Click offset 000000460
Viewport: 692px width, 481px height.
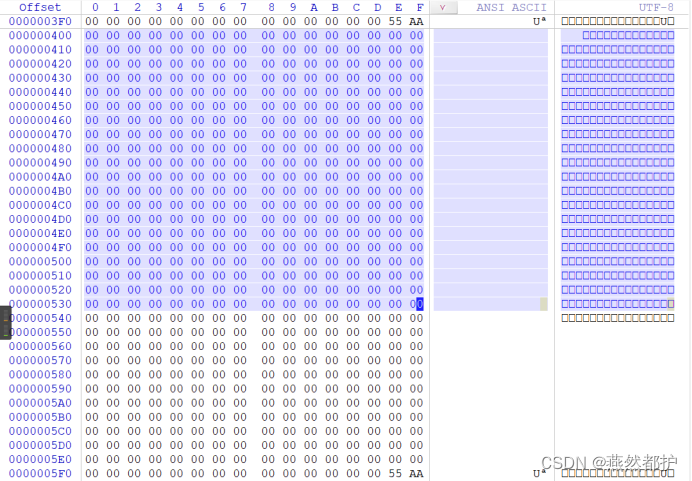tap(40, 120)
